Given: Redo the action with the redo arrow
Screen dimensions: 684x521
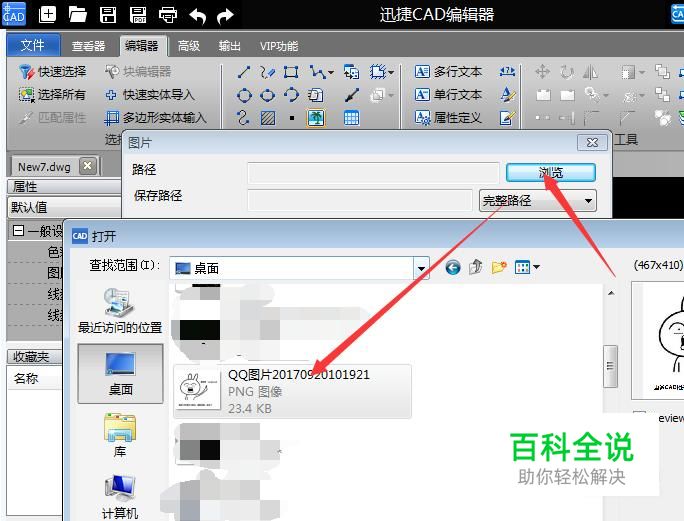Looking at the screenshot, I should pos(225,16).
